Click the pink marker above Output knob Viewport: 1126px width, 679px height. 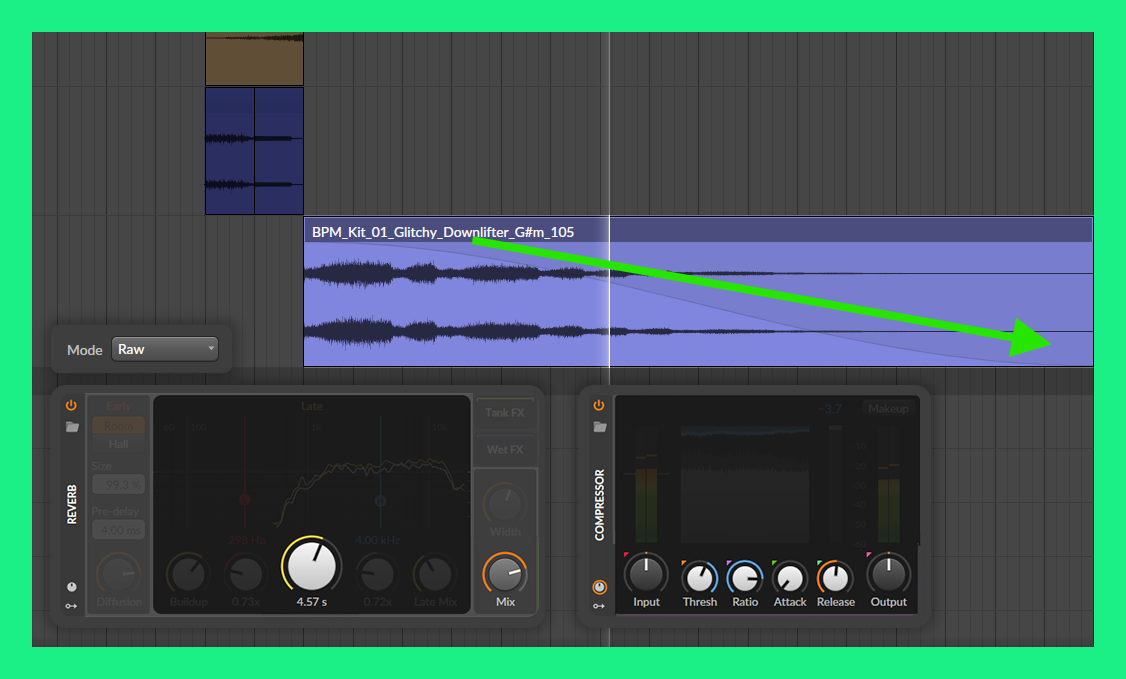[870, 556]
